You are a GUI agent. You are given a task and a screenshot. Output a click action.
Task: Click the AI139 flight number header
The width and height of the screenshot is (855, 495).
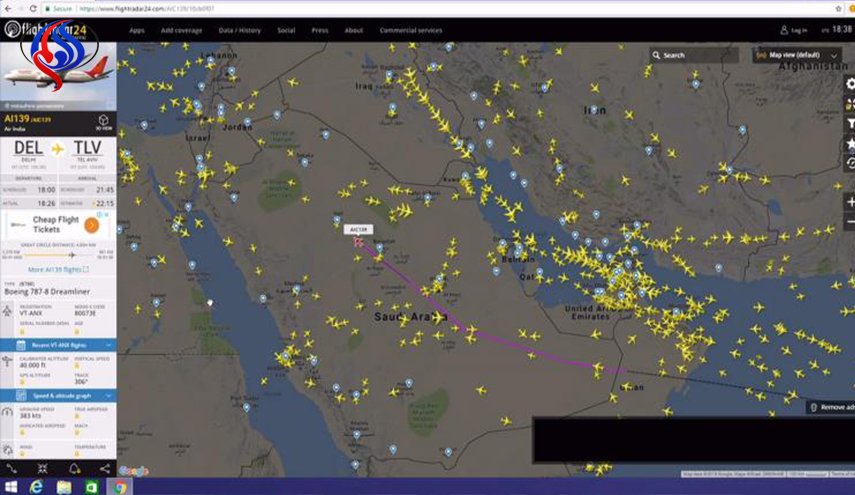coord(17,119)
